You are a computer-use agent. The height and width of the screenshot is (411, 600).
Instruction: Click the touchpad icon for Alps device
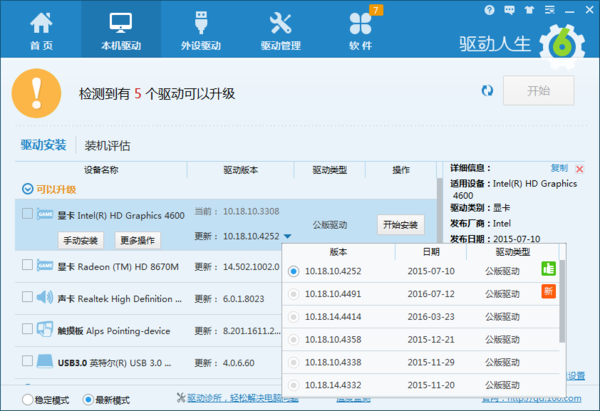[45, 329]
